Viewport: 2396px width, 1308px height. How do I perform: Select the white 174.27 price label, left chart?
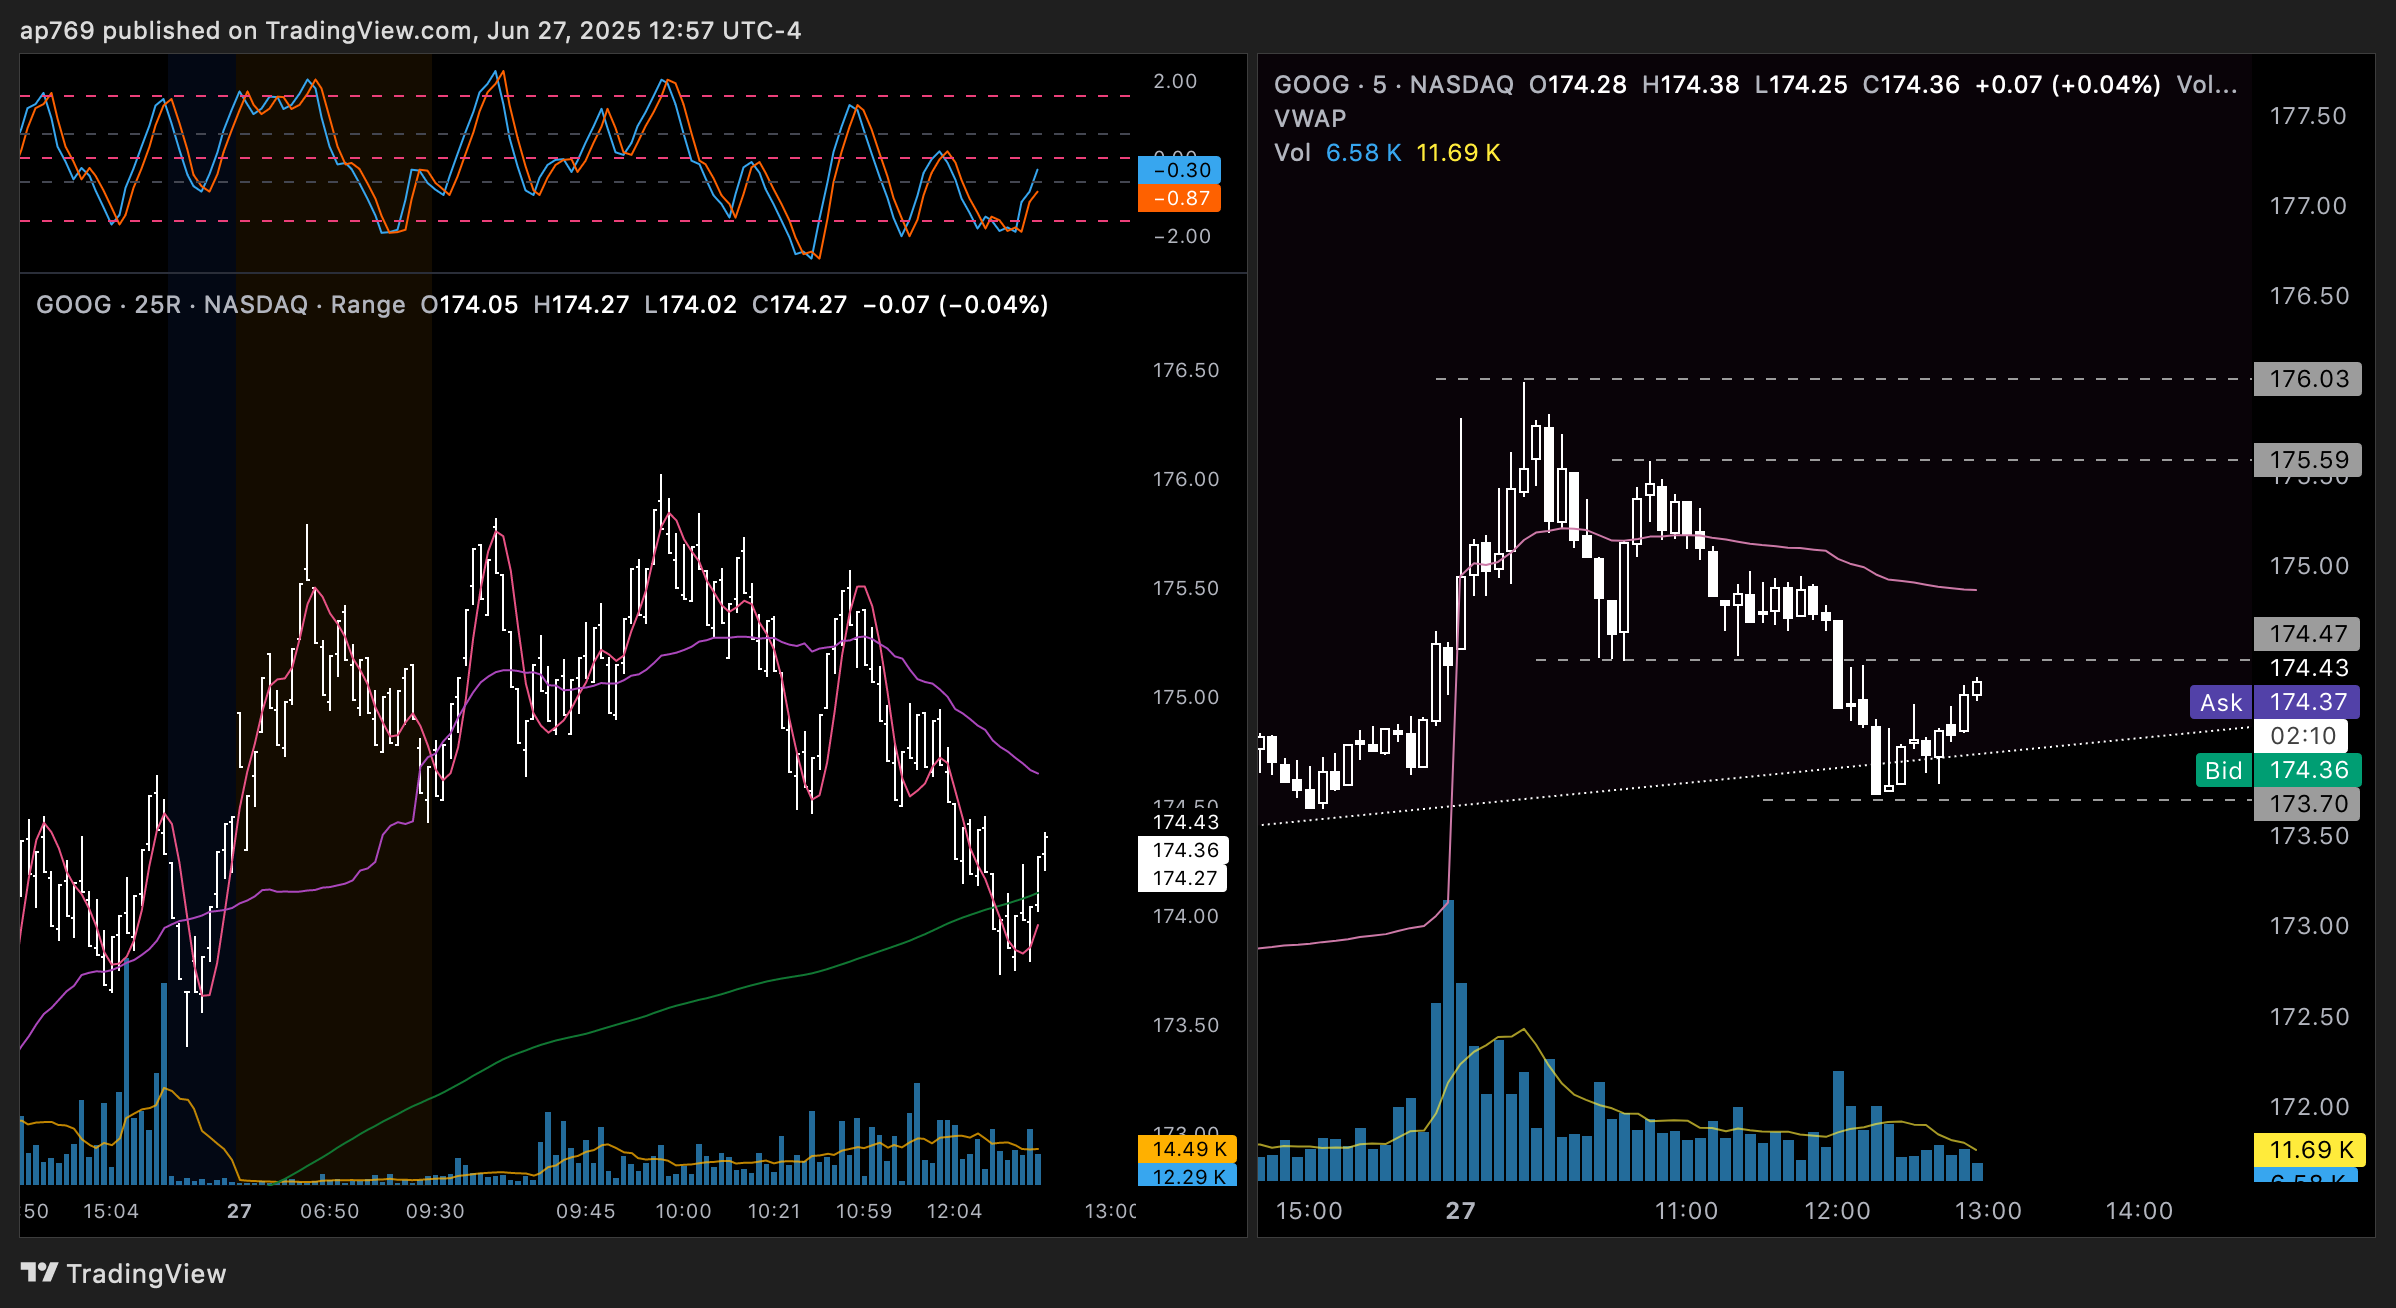point(1184,878)
